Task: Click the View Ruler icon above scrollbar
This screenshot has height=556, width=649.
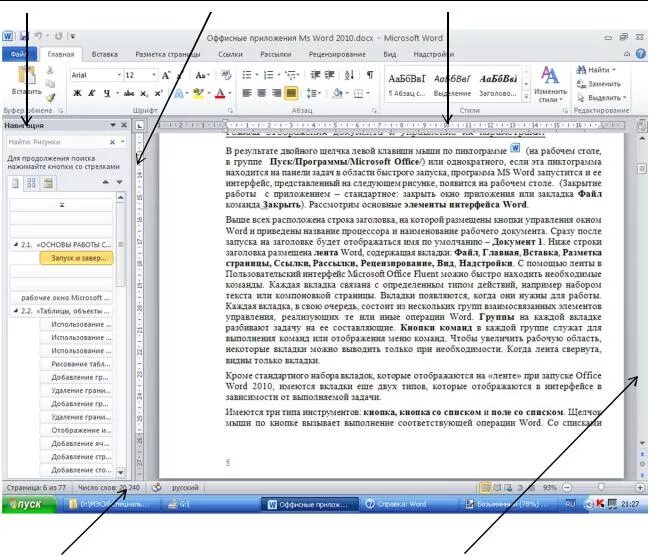Action: point(642,125)
